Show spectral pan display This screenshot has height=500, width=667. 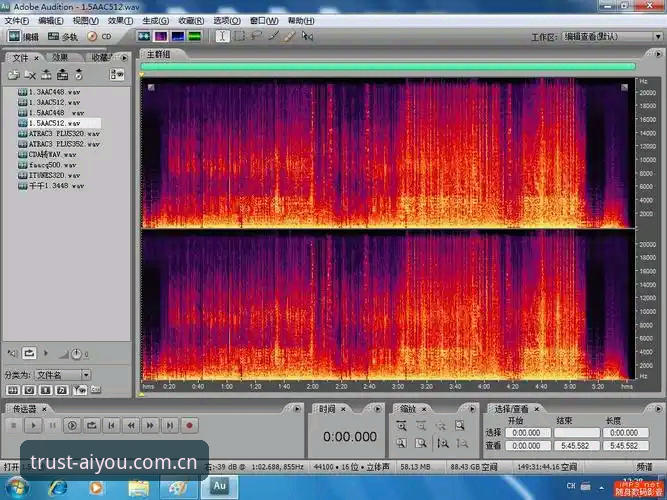(x=178, y=37)
